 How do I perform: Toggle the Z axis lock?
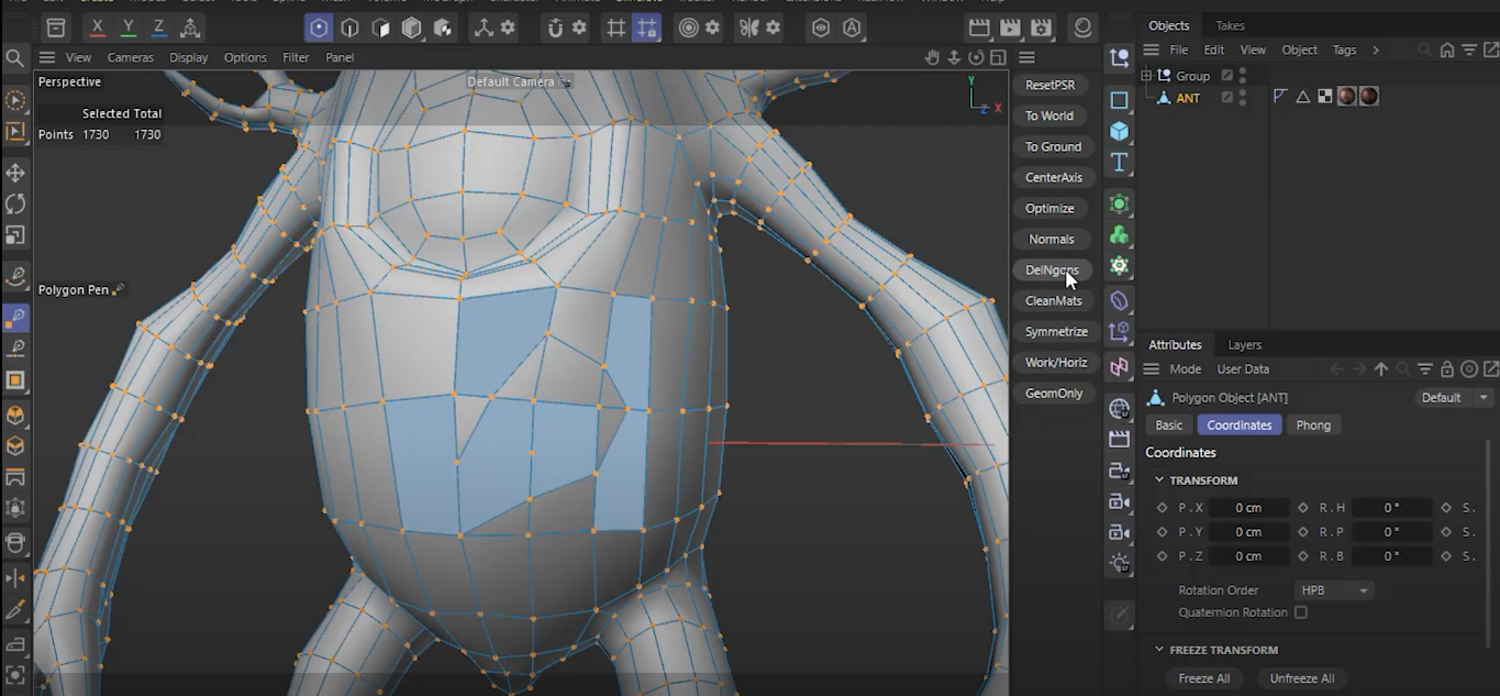[x=158, y=28]
